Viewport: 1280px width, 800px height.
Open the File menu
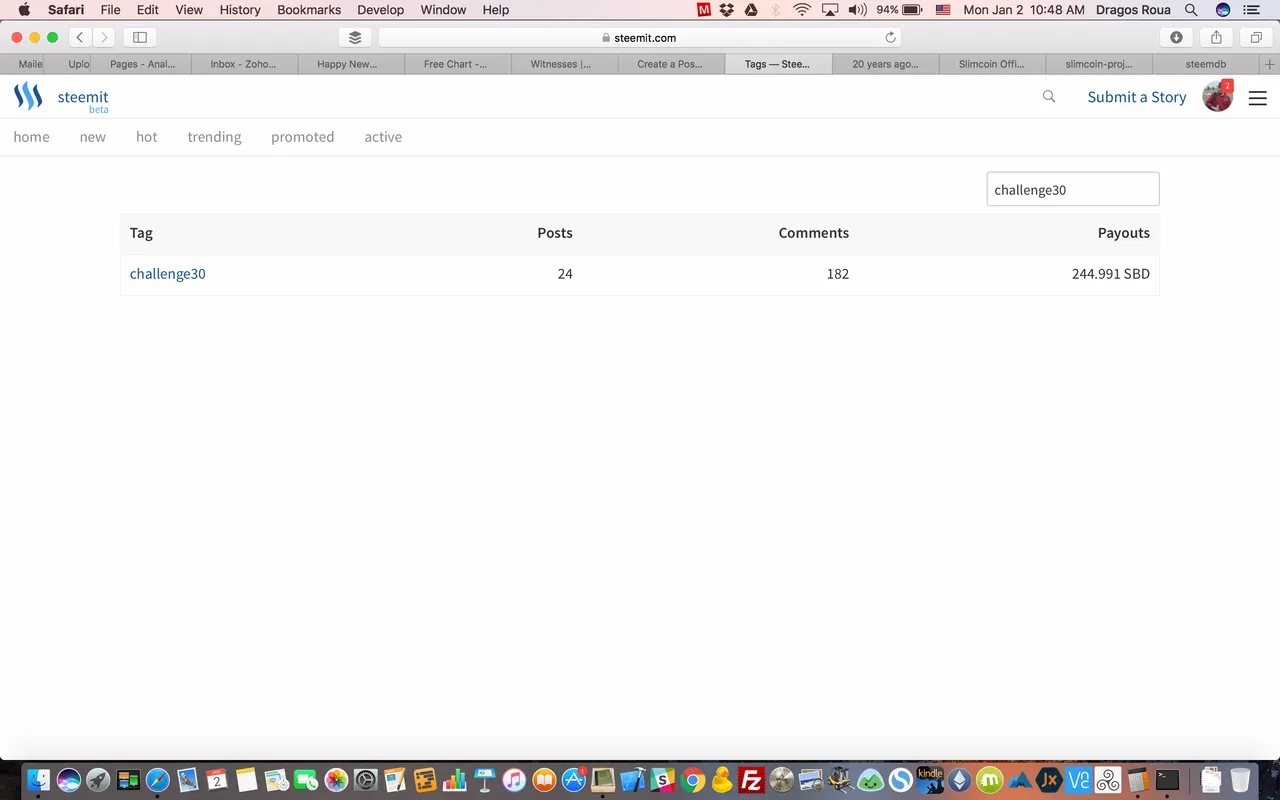(110, 10)
